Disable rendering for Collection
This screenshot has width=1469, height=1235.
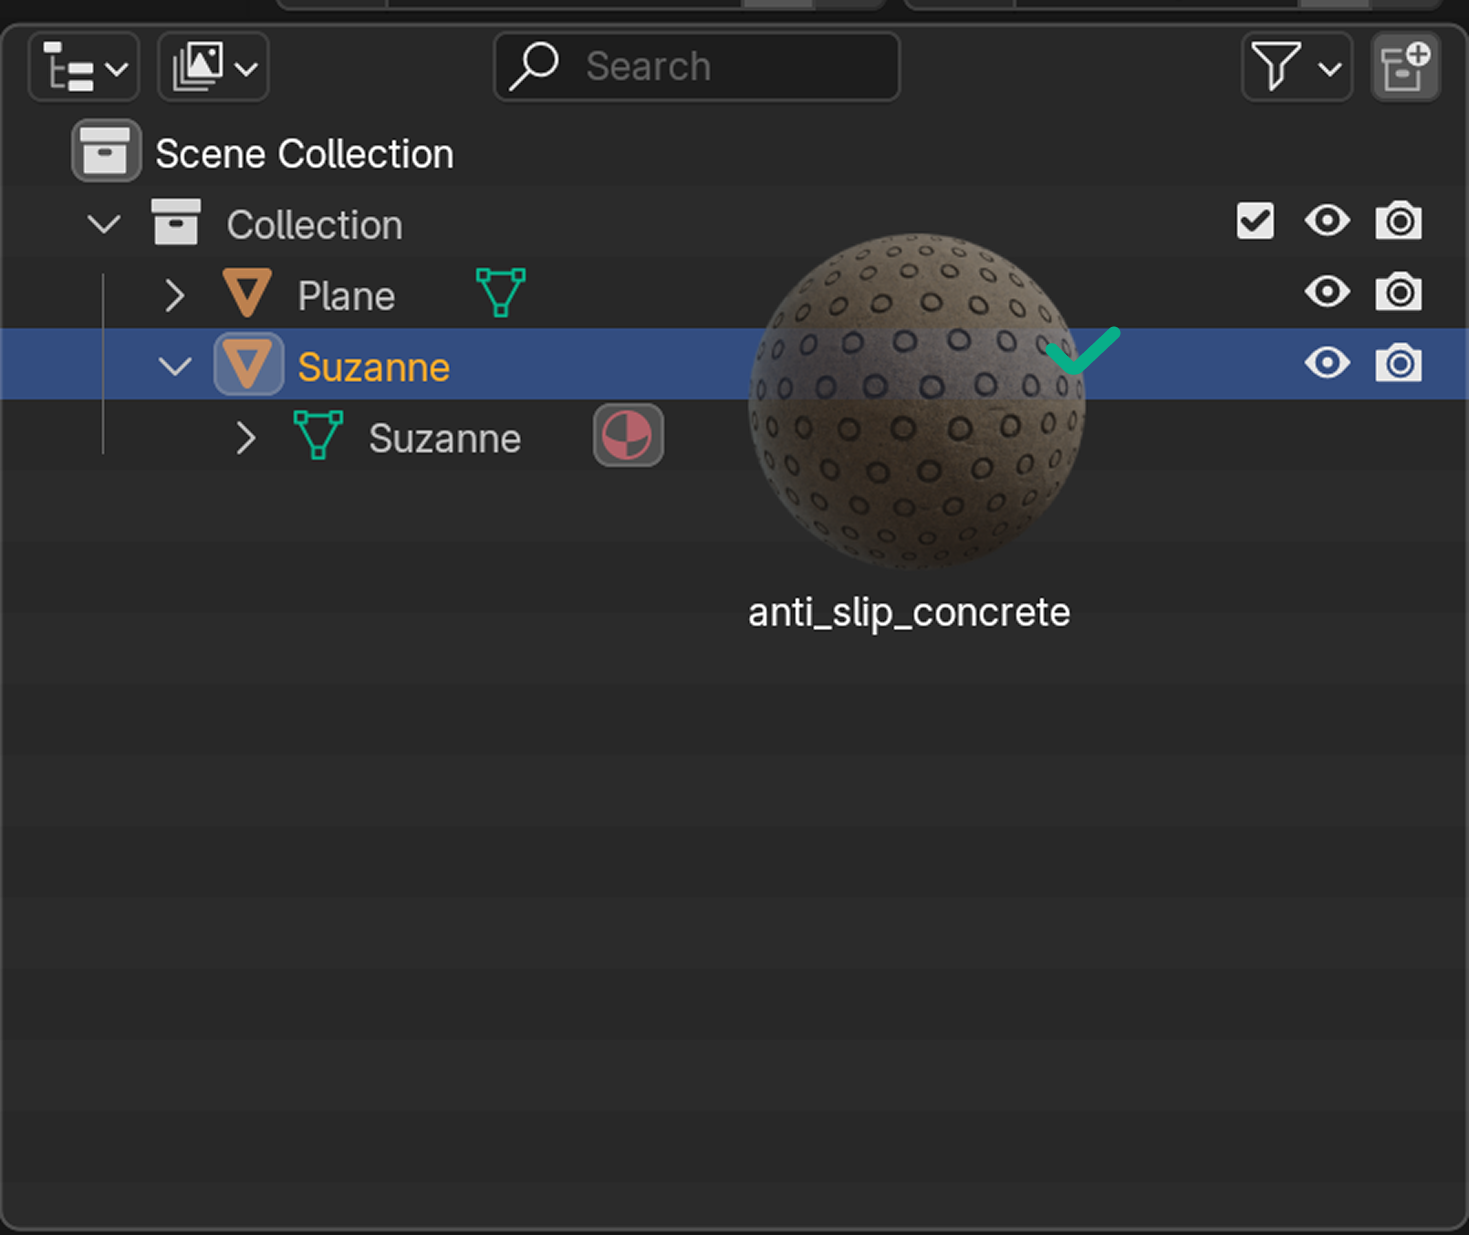1398,221
